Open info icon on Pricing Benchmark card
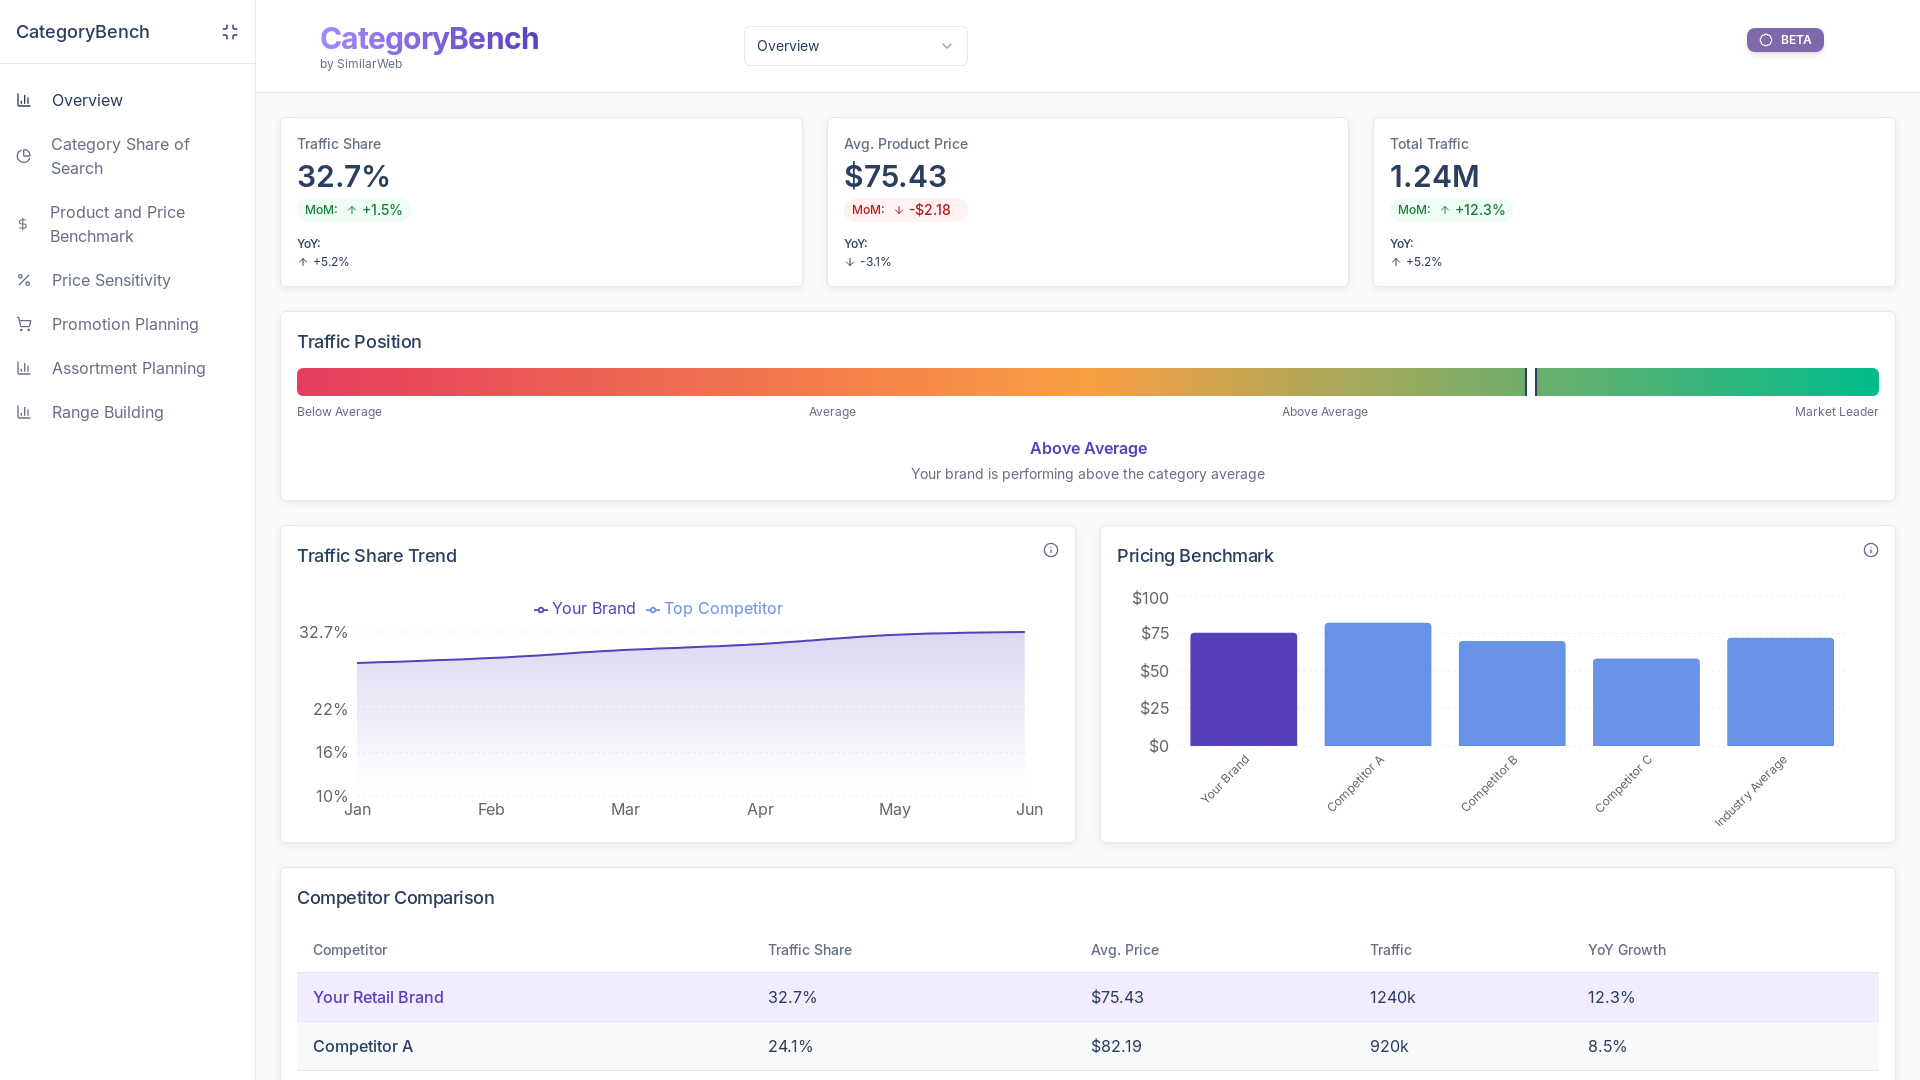This screenshot has height=1080, width=1920. (1871, 550)
